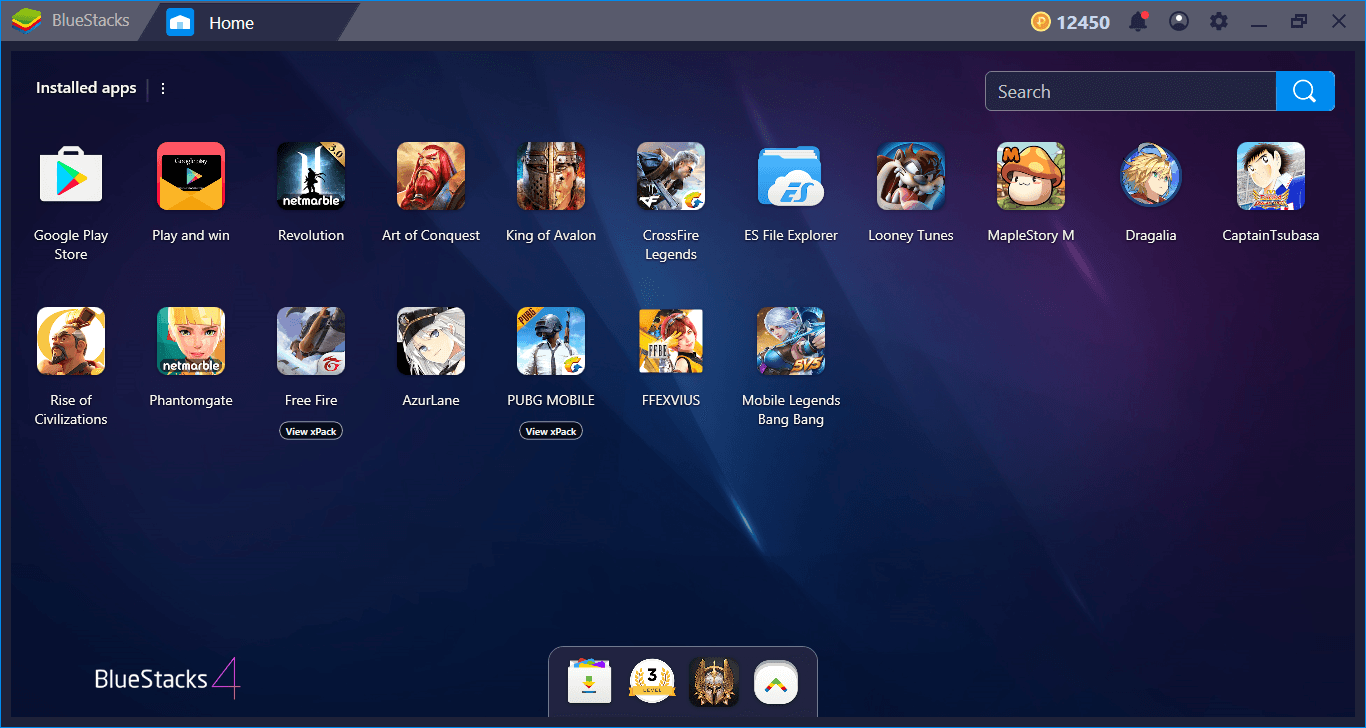Open CrossFire Legends

pos(671,176)
